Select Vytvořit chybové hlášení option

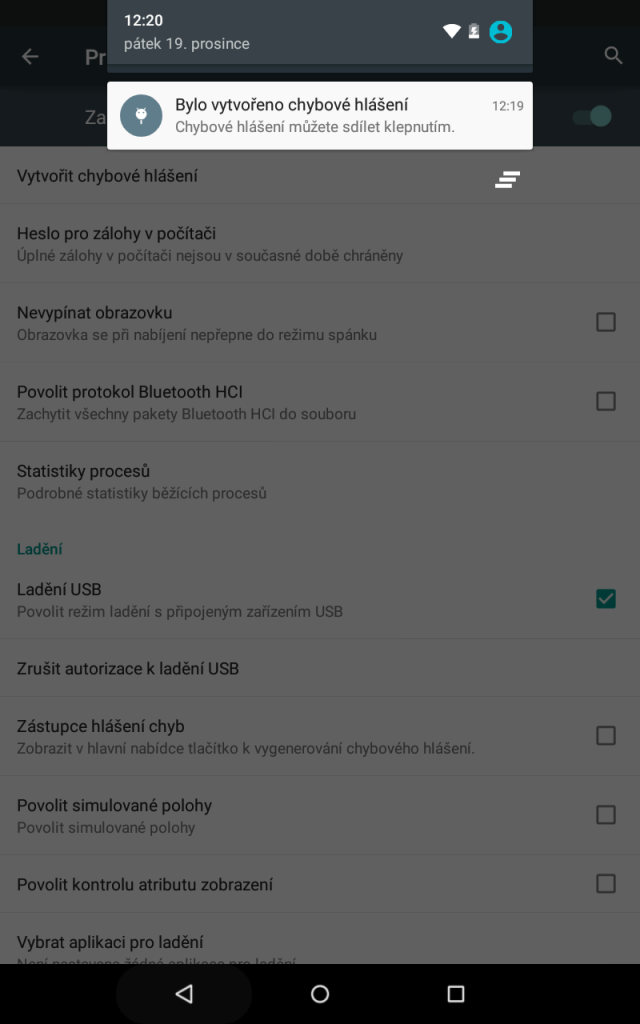[x=320, y=176]
